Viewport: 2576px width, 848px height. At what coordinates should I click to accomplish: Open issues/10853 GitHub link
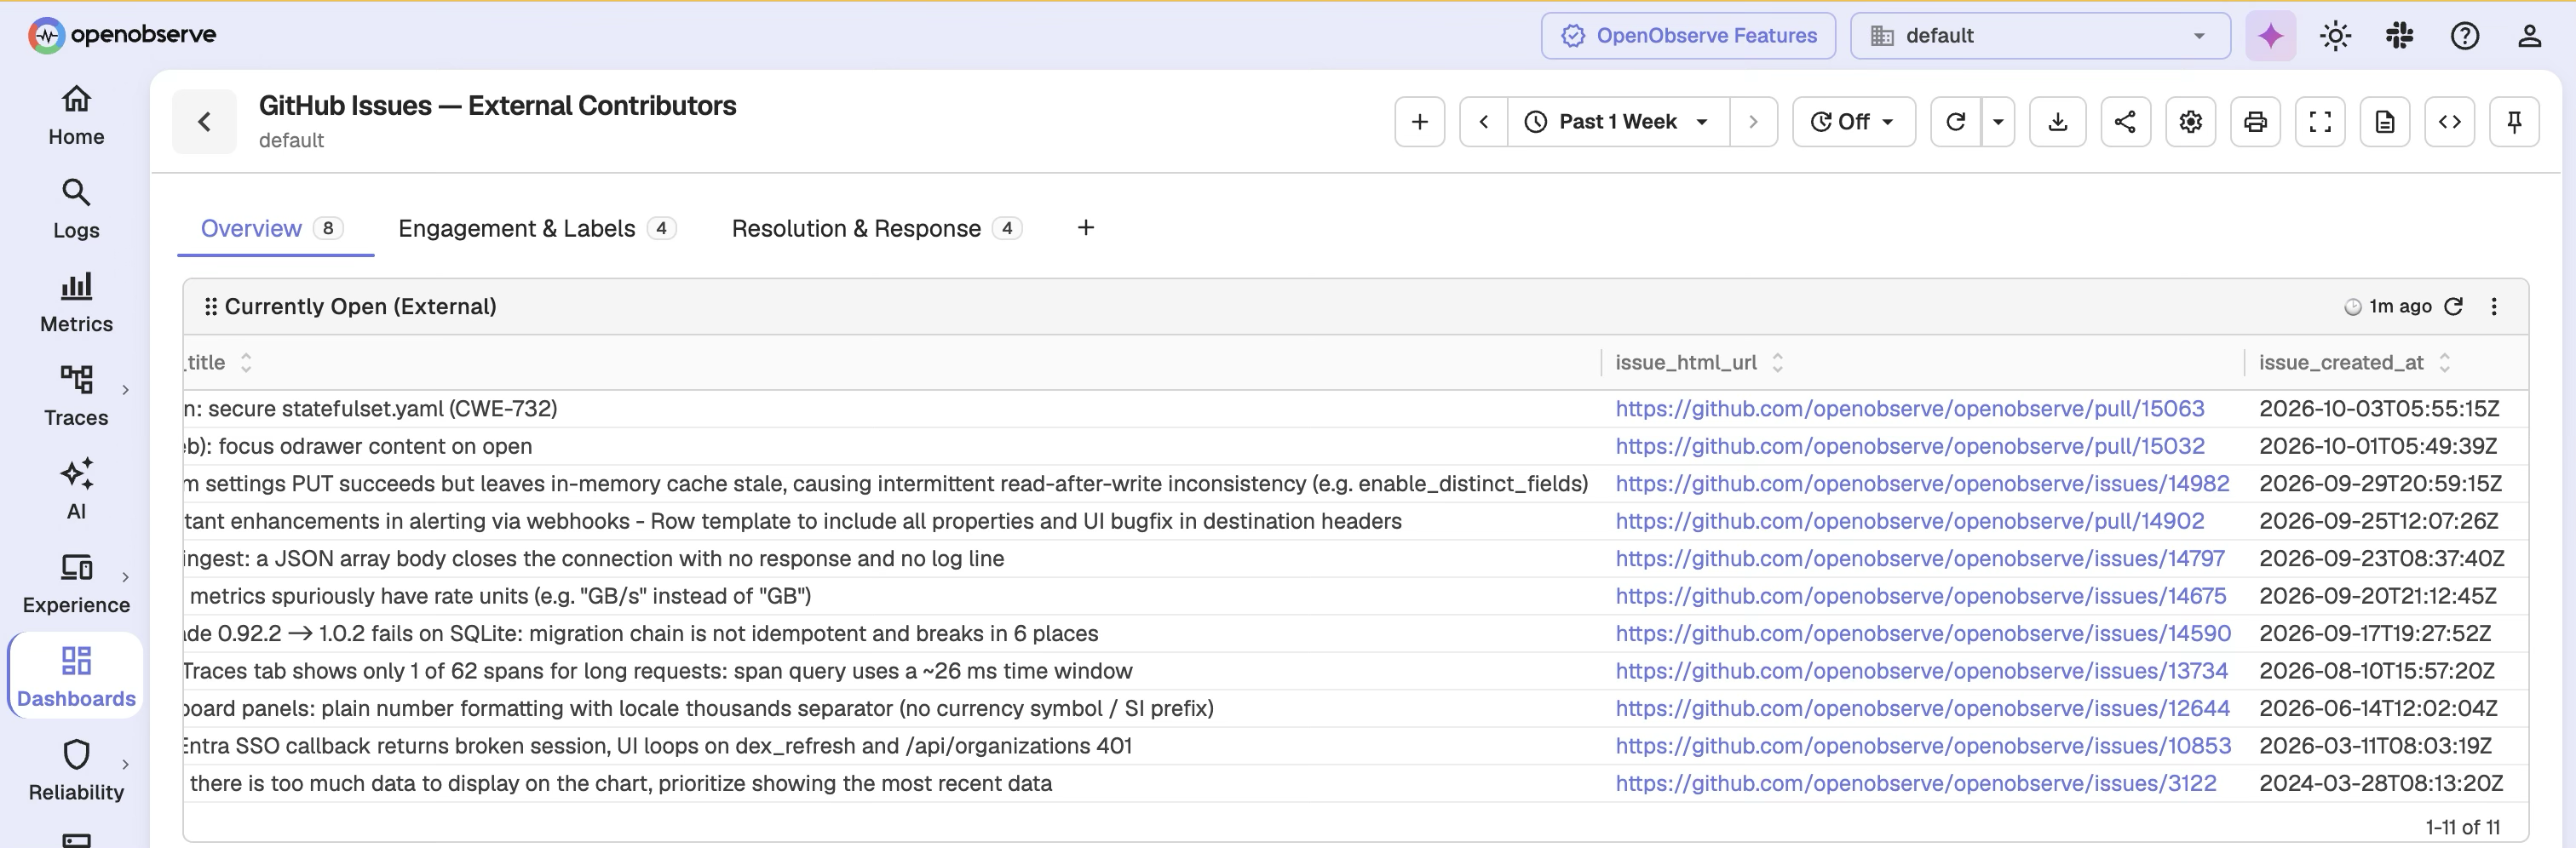pyautogui.click(x=1923, y=746)
